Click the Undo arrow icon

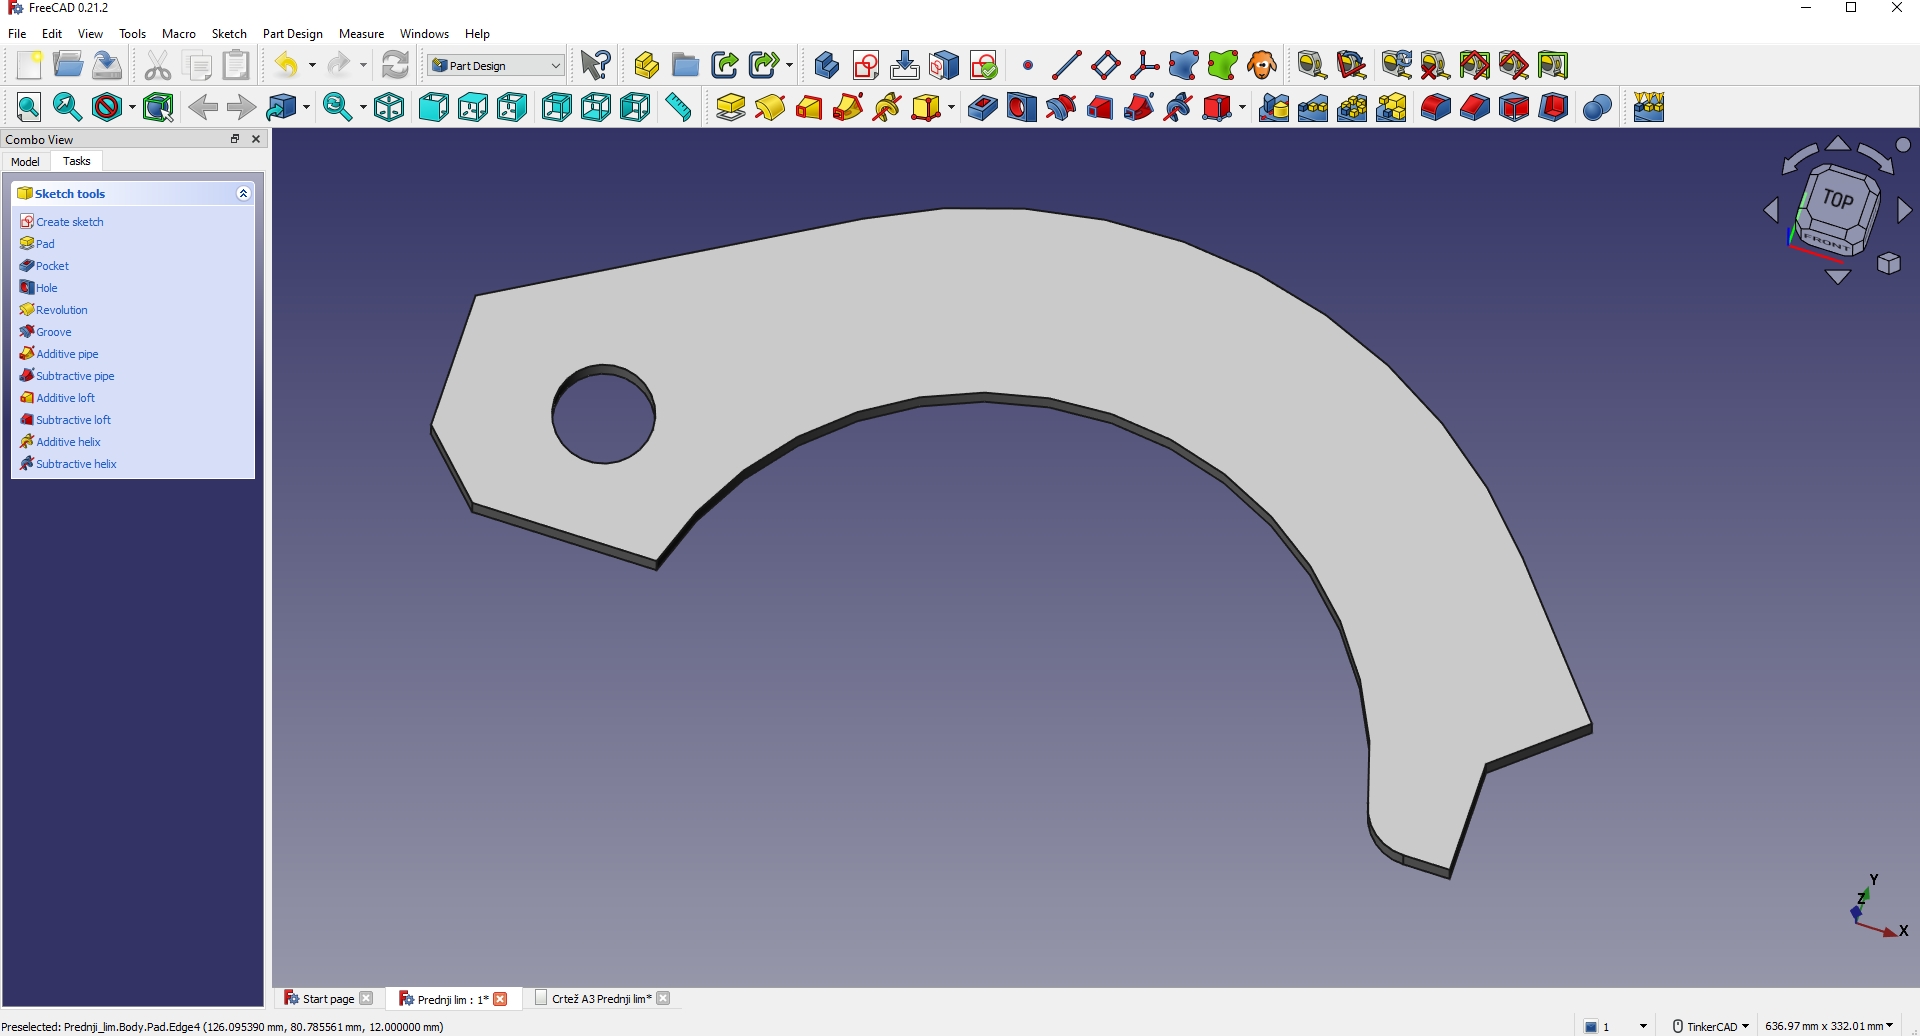click(x=287, y=65)
